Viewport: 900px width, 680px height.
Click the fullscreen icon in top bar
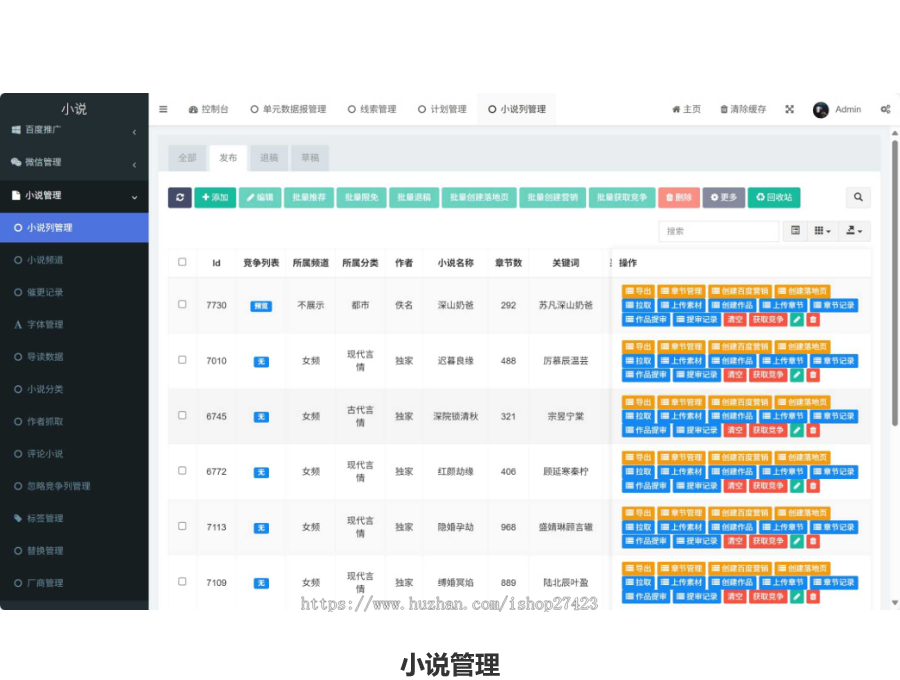790,109
